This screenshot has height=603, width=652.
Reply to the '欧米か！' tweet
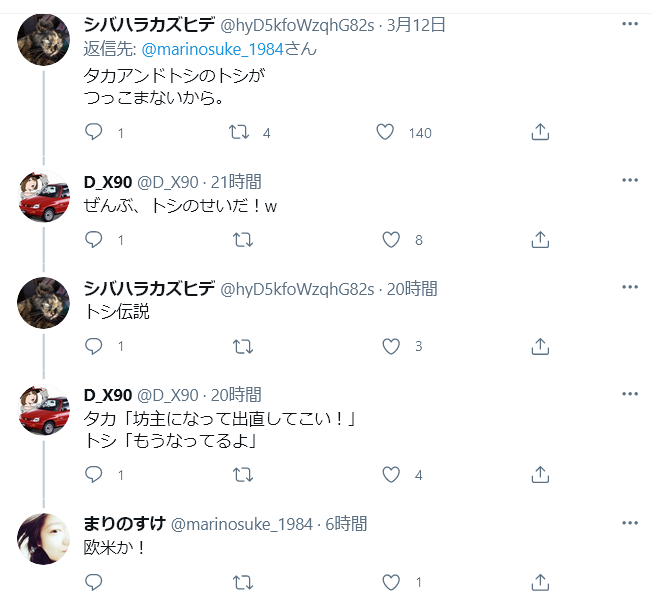94,582
